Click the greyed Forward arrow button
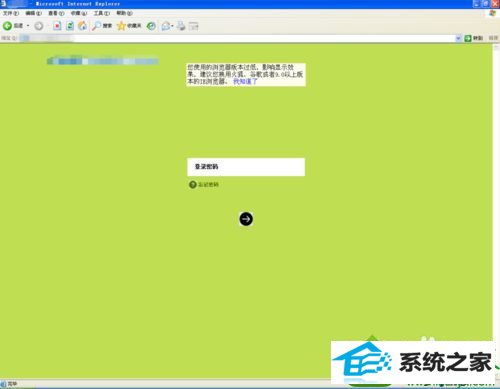 point(39,26)
